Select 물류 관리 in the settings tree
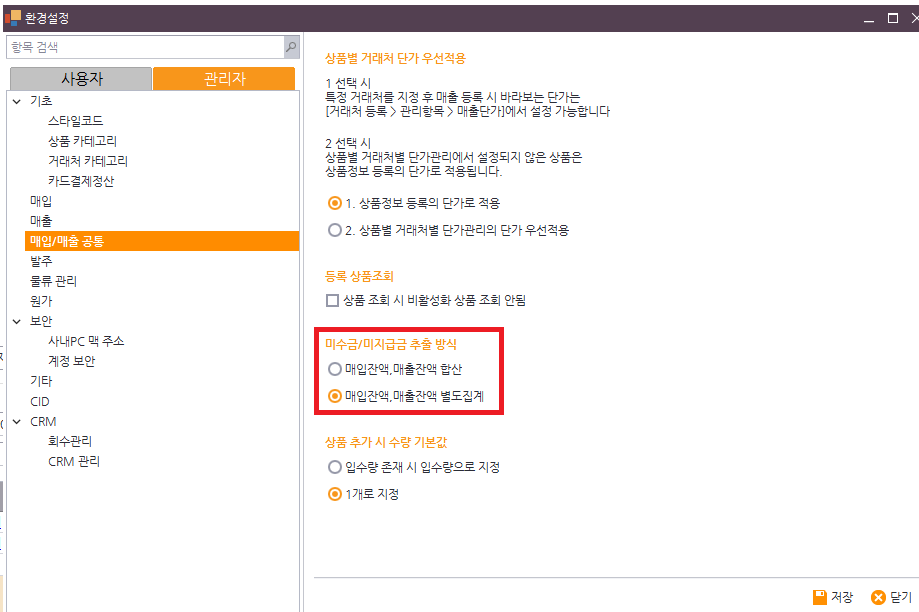The height and width of the screenshot is (612, 919). tap(54, 281)
